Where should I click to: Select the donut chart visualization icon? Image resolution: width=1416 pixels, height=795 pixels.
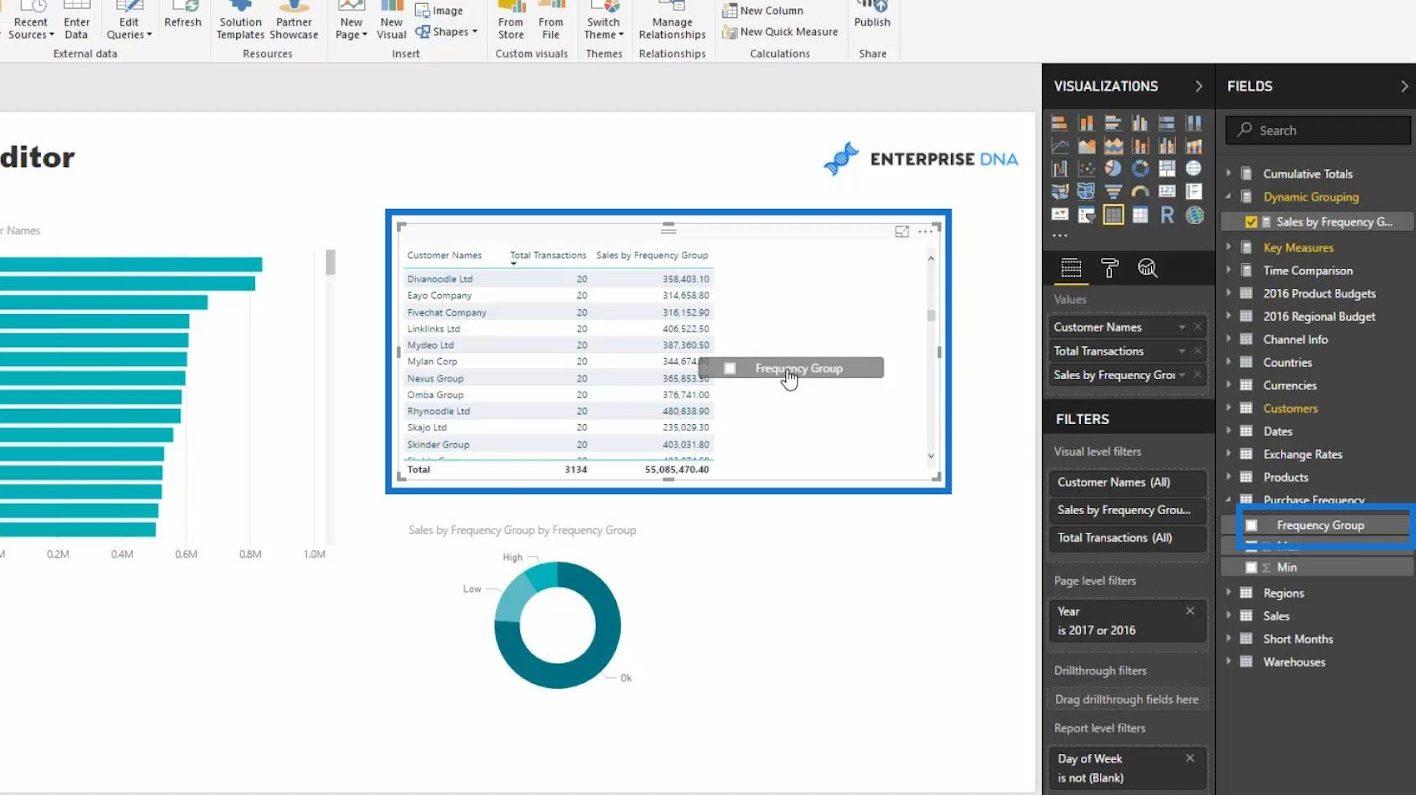[x=1140, y=168]
